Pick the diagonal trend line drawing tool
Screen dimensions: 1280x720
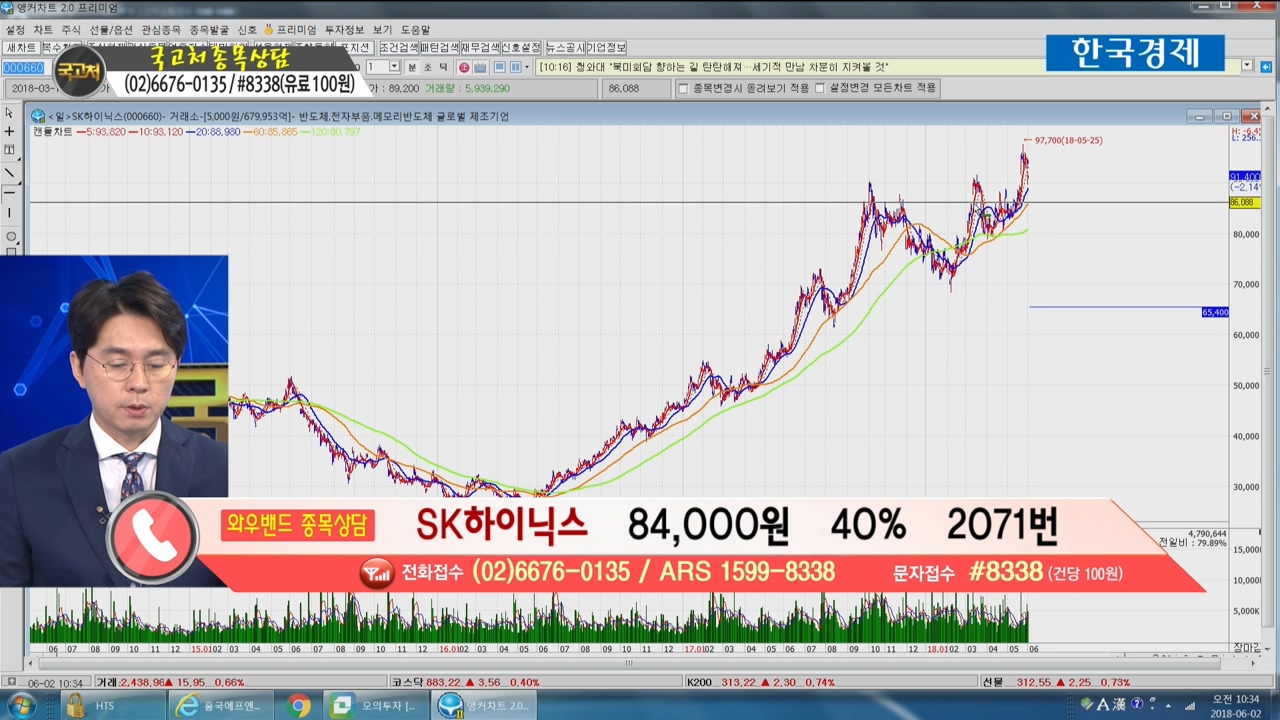click(10, 172)
